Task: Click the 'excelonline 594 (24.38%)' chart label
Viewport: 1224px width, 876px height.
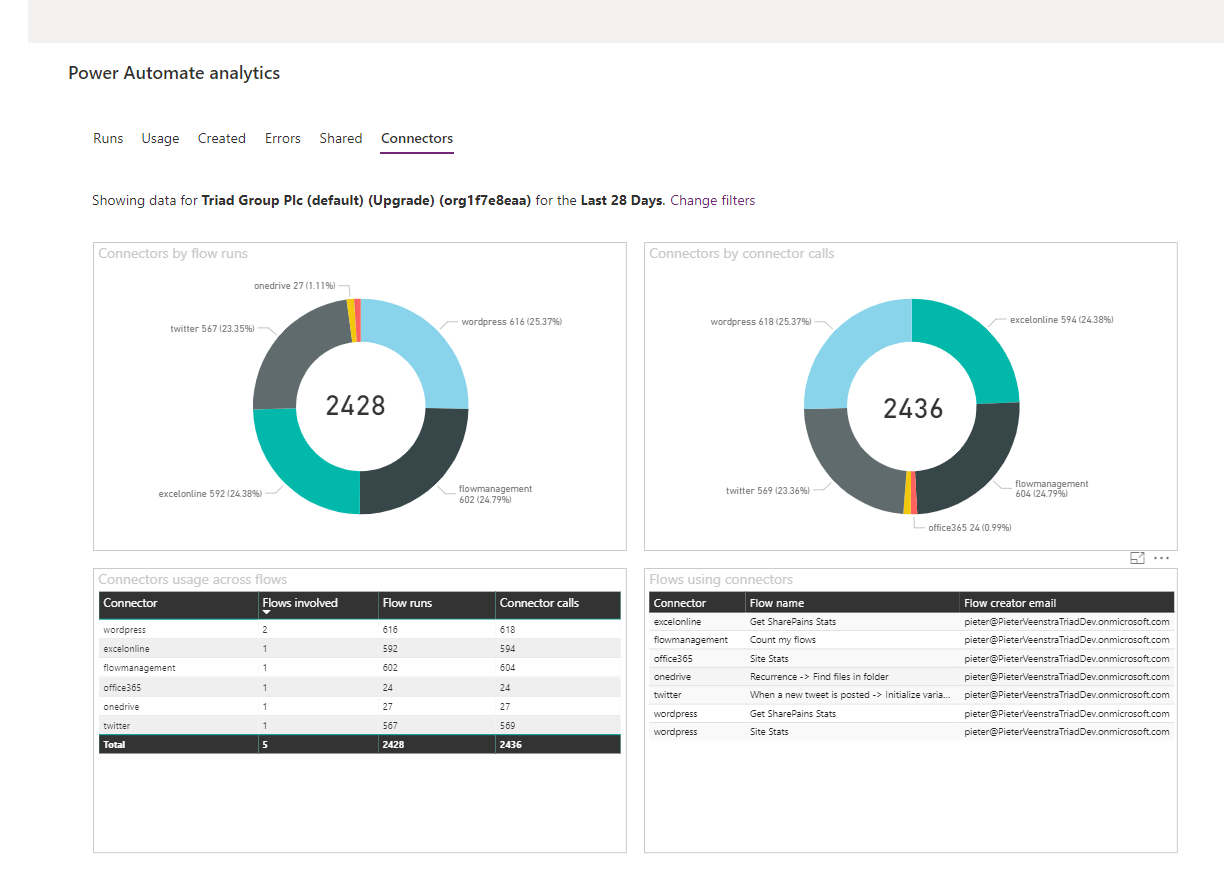Action: (x=1061, y=320)
